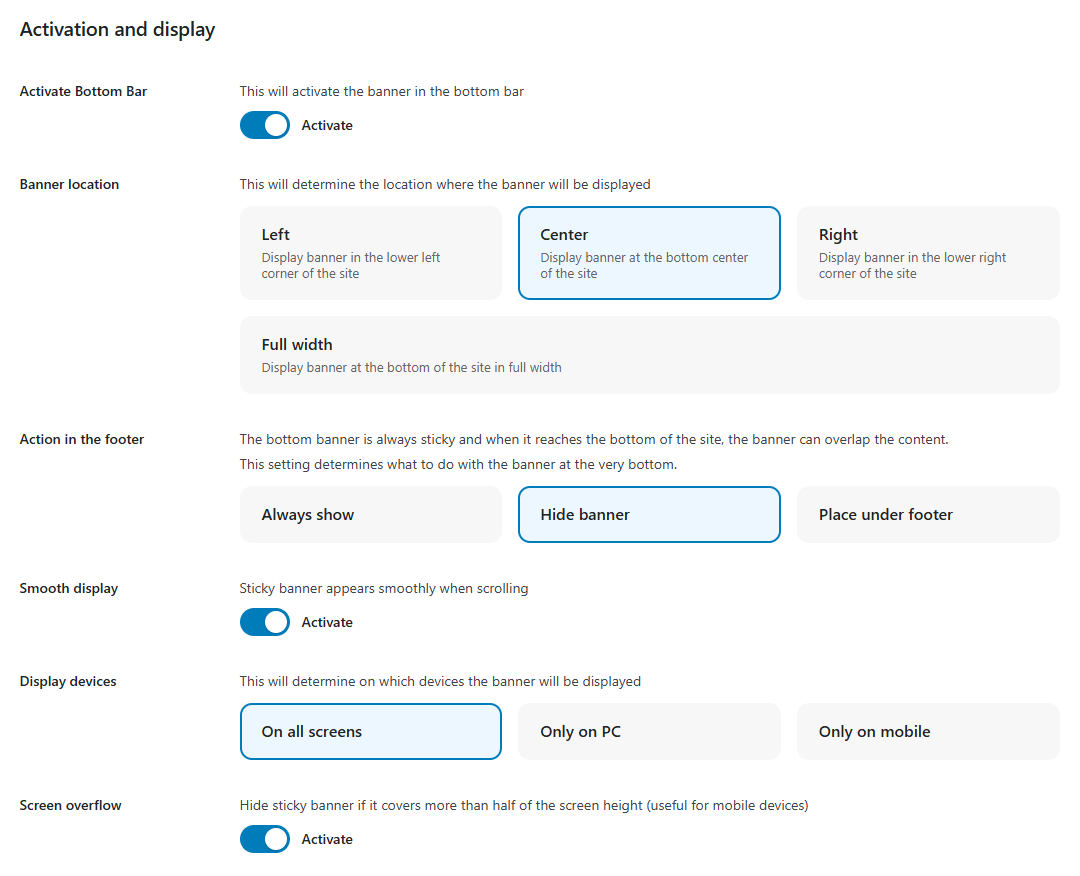
Task: Select Always show for footer action
Action: click(x=370, y=515)
